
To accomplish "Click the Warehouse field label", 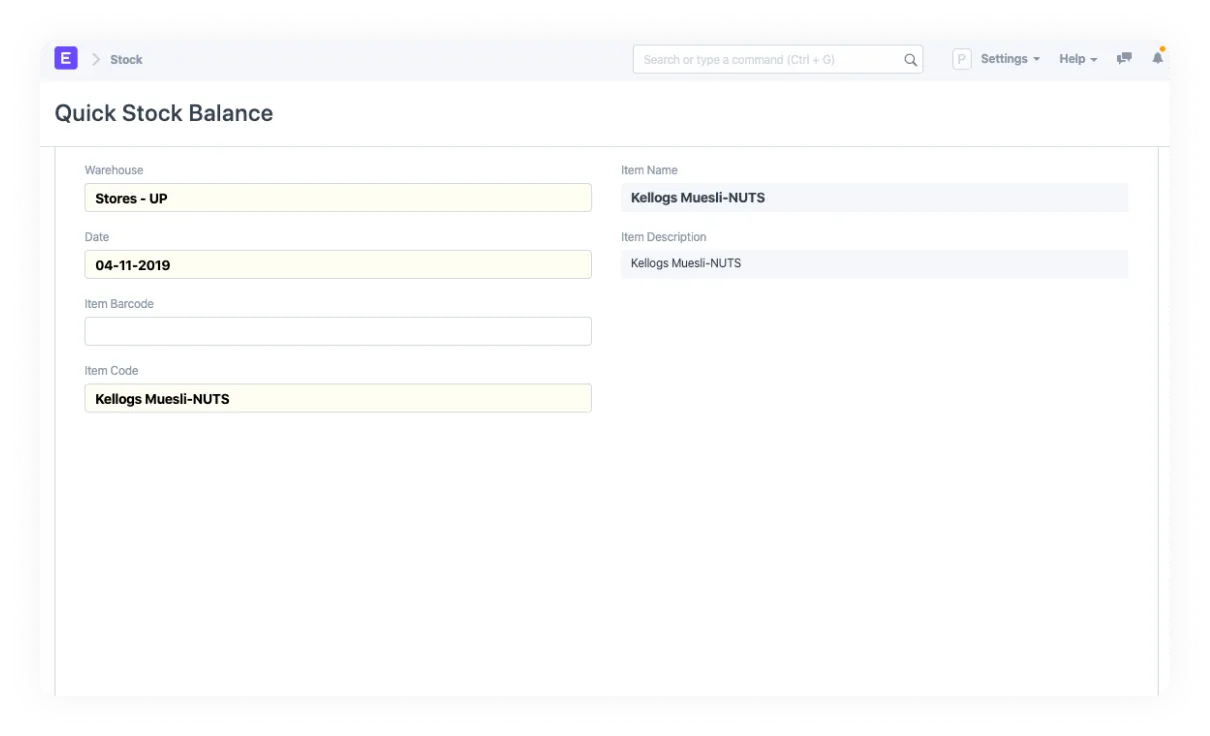I will point(114,170).
